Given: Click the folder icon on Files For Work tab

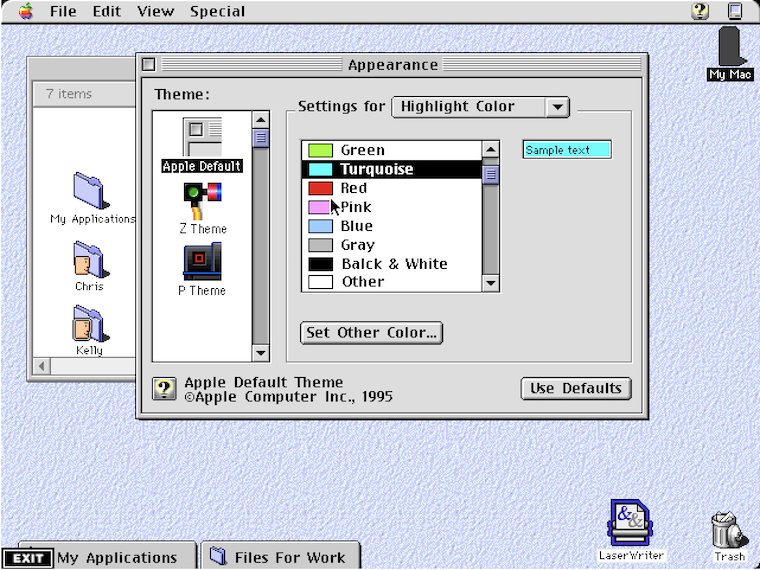Looking at the screenshot, I should click(x=219, y=556).
